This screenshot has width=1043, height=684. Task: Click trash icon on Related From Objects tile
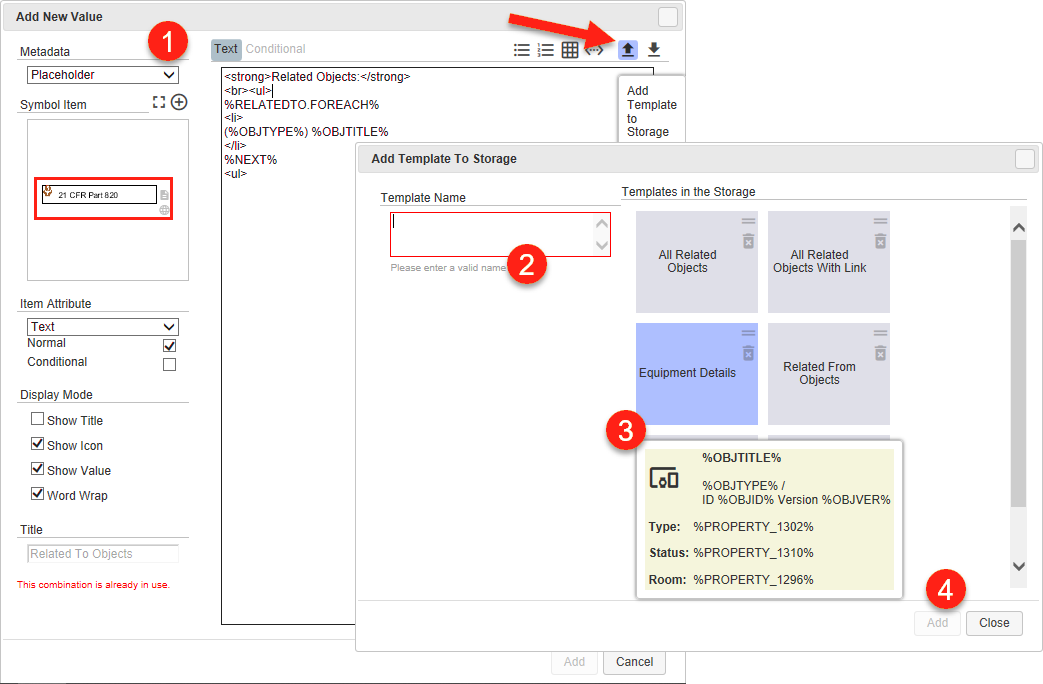(x=880, y=352)
